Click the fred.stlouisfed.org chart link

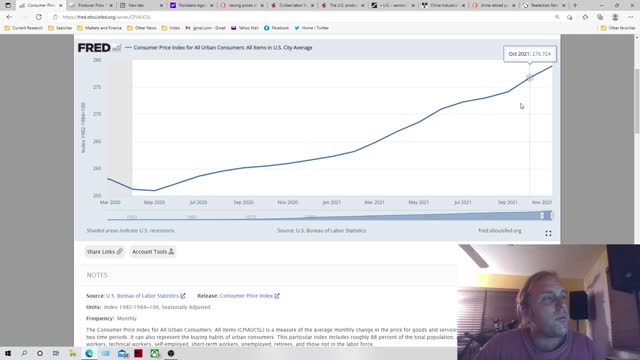point(500,231)
